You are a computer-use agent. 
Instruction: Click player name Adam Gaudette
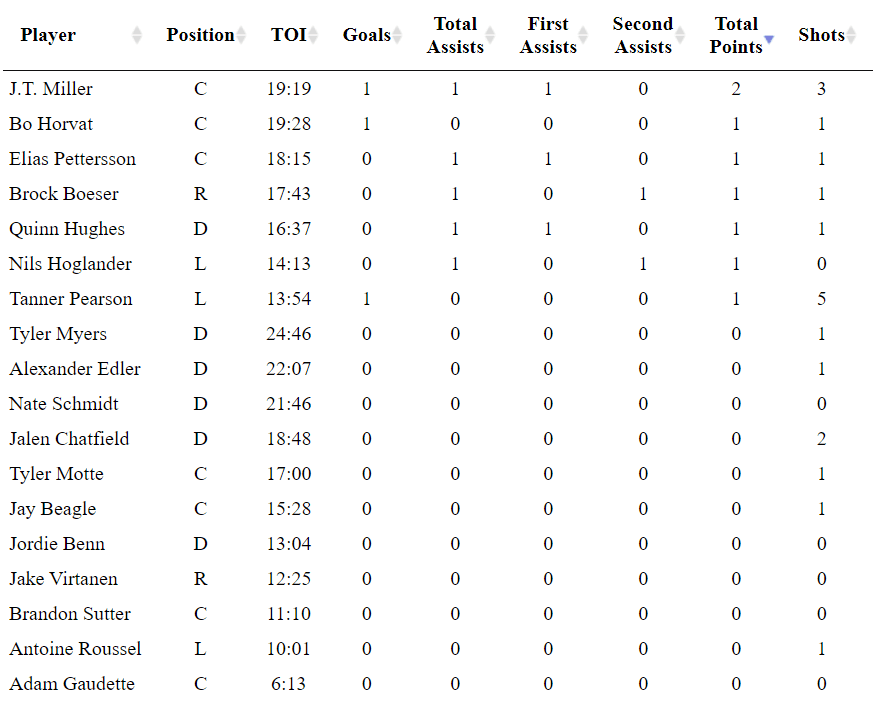pyautogui.click(x=72, y=684)
